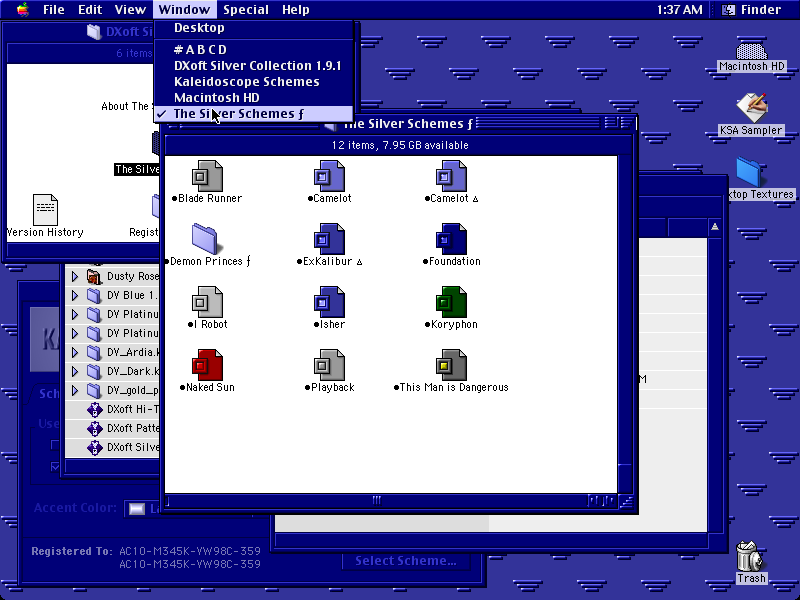
Task: Select the Isher scheme icon
Action: pos(329,302)
